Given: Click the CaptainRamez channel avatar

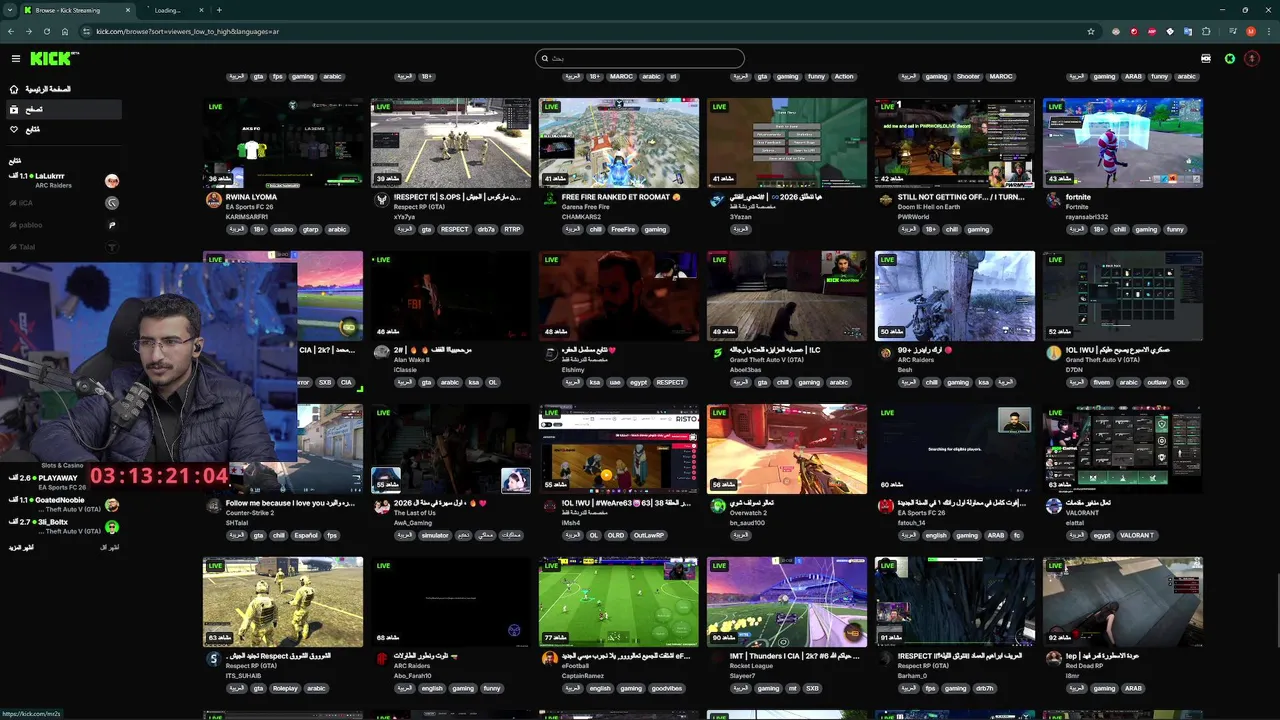Looking at the screenshot, I should click(549, 659).
